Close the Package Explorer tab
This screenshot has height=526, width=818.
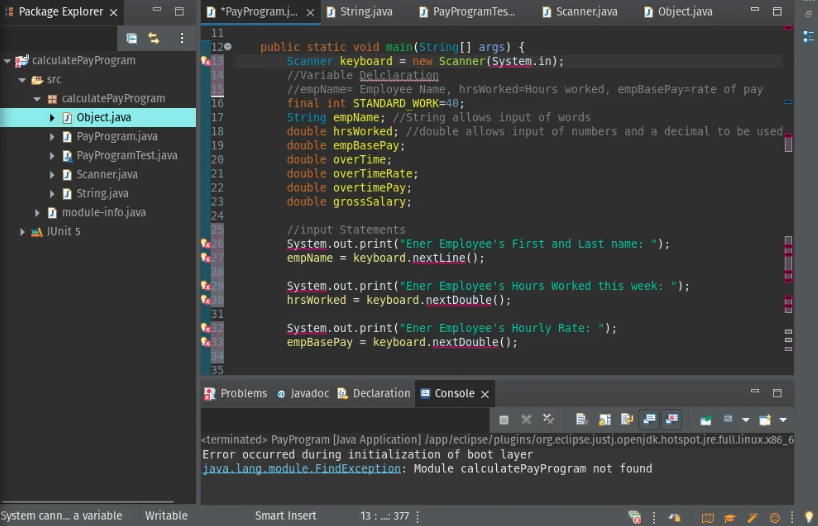(113, 13)
